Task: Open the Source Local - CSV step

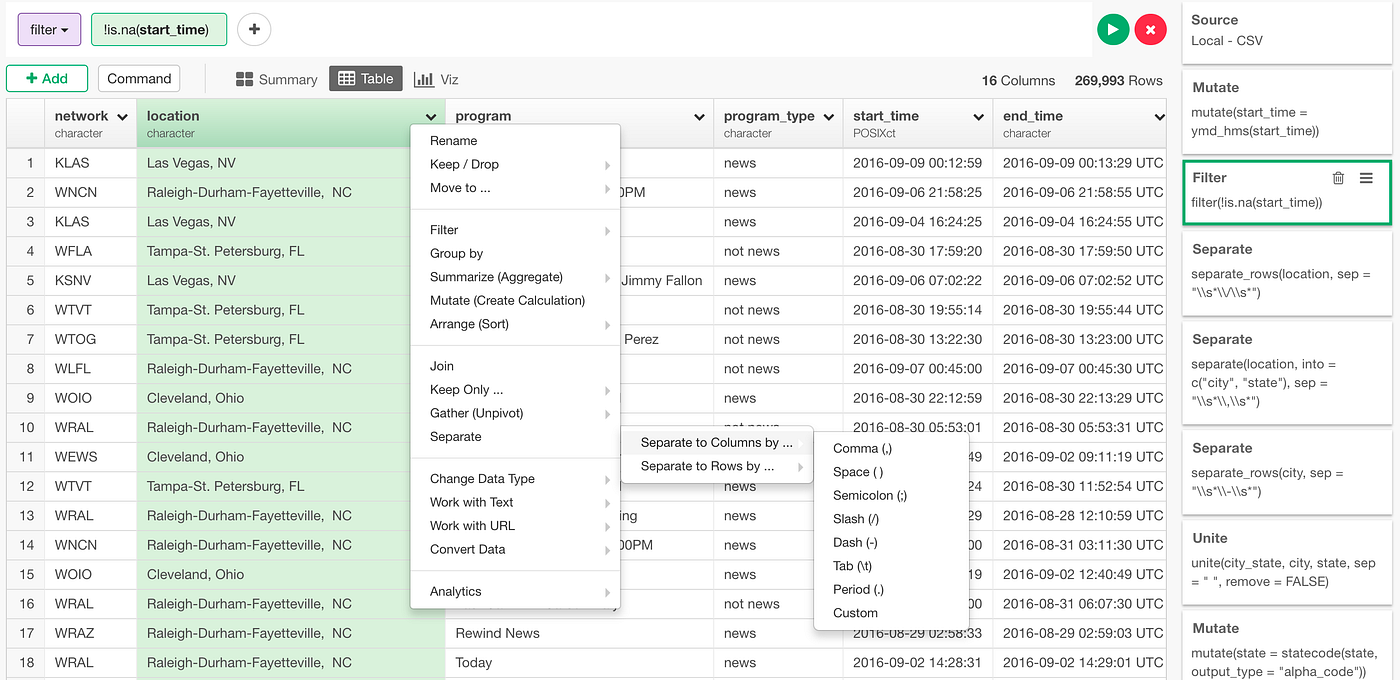Action: (x=1287, y=30)
